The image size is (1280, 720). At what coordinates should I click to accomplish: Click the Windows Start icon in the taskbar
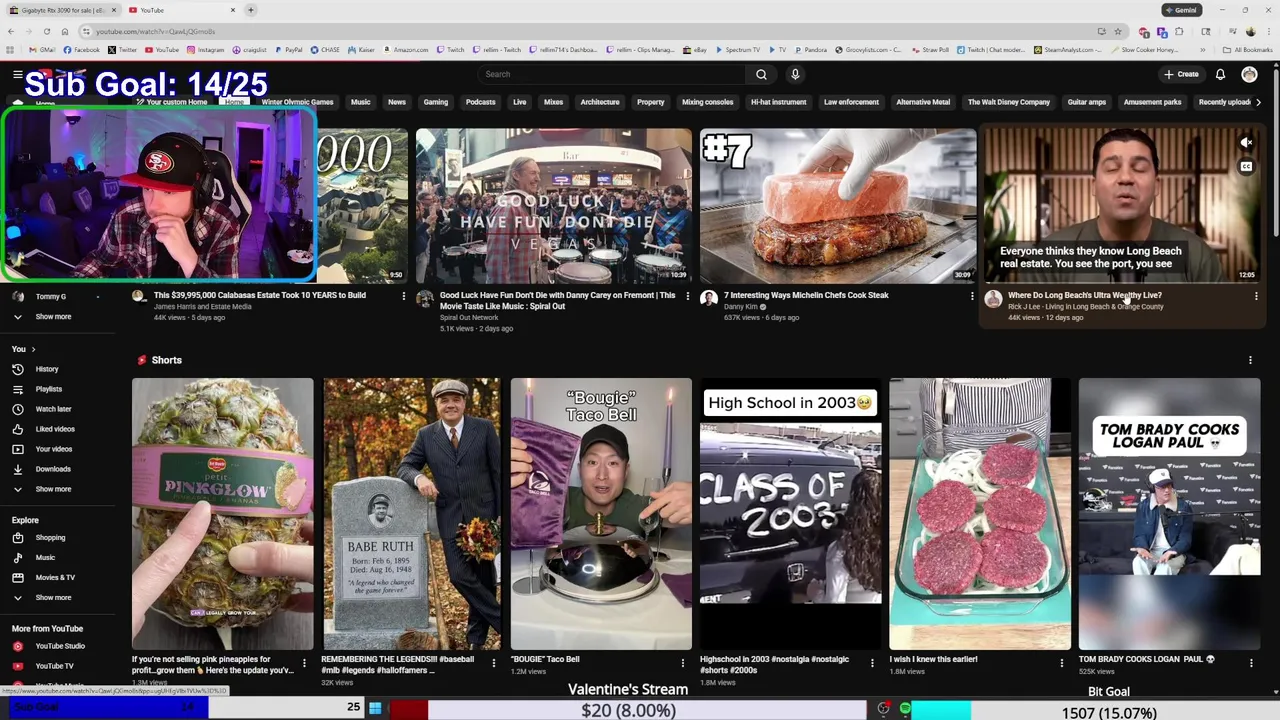tap(375, 708)
